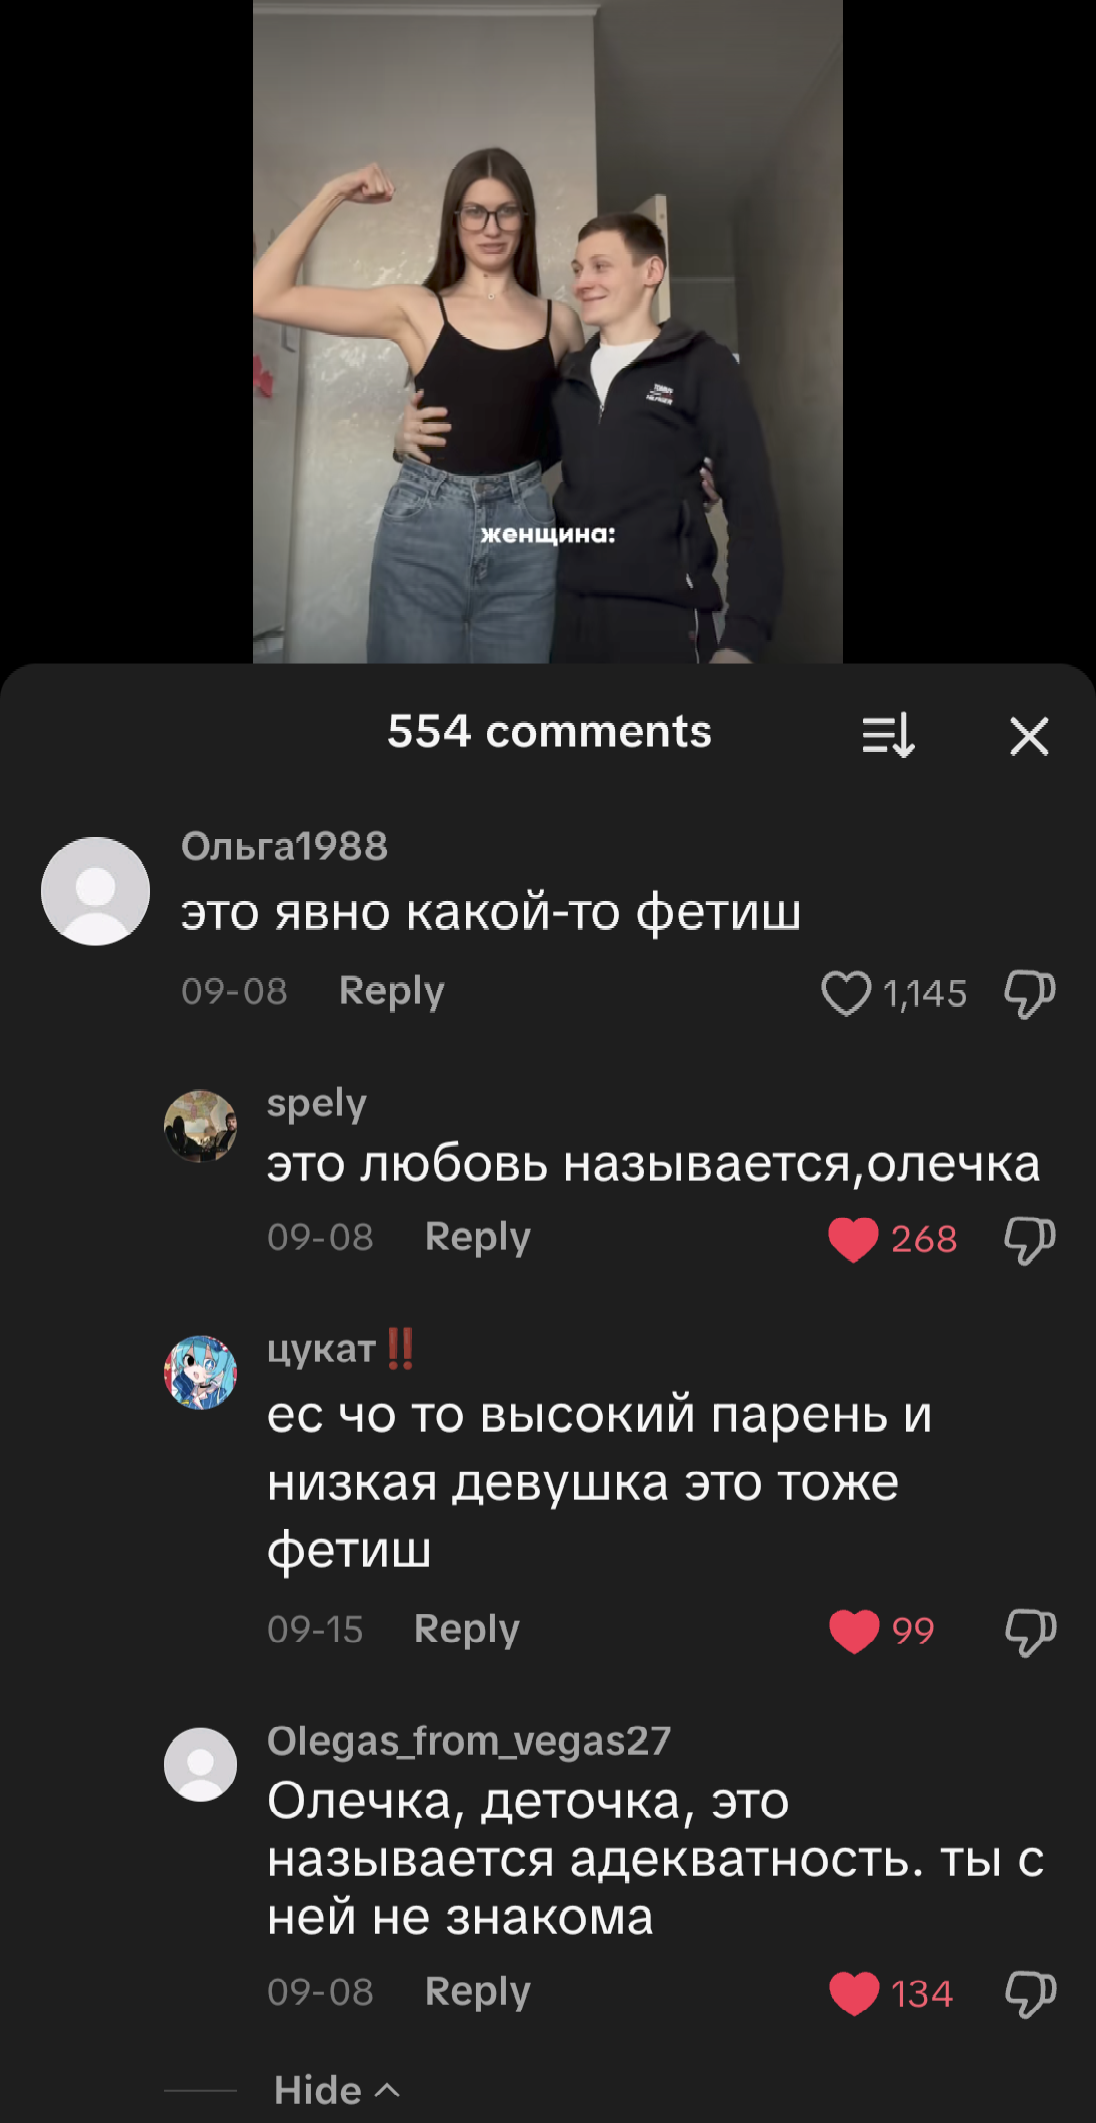Screen dimensions: 1096x2123
Task: Open spely's profile picture
Action: pyautogui.click(x=200, y=1126)
